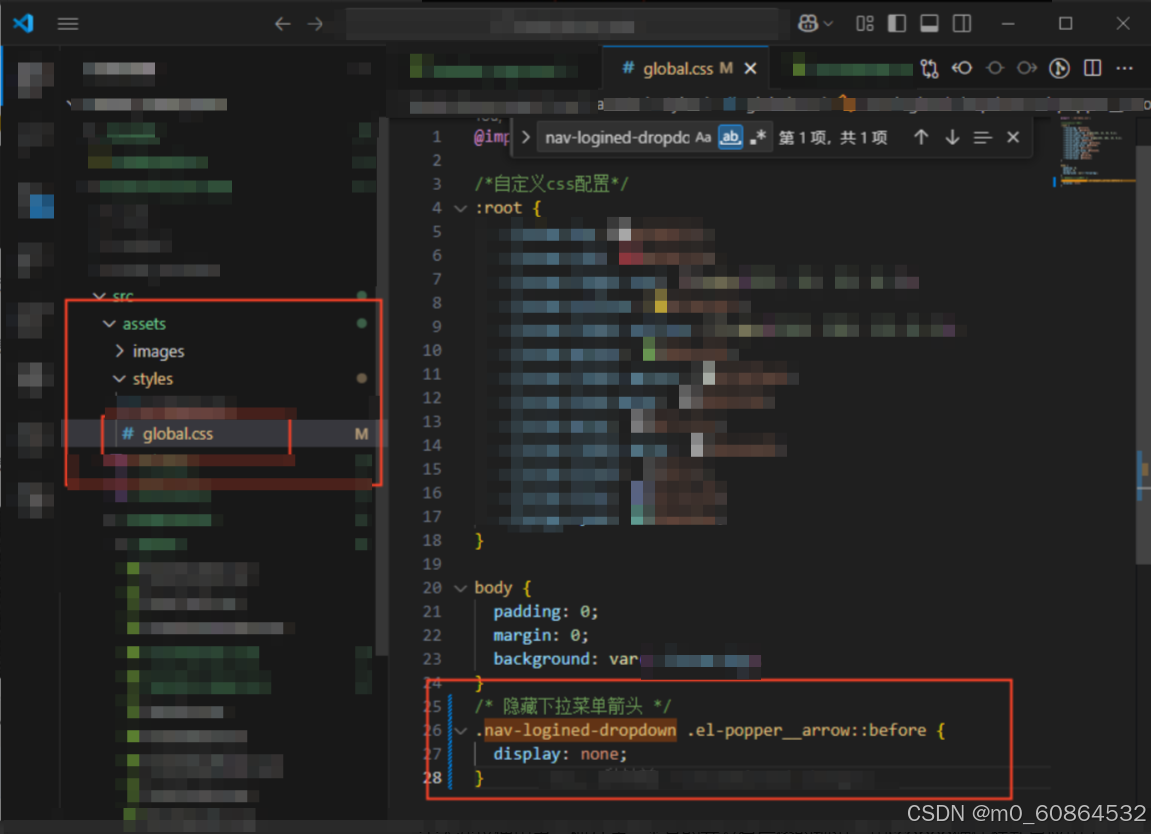
Task: Open changes compare icon in editor toolbar
Action: 929,68
